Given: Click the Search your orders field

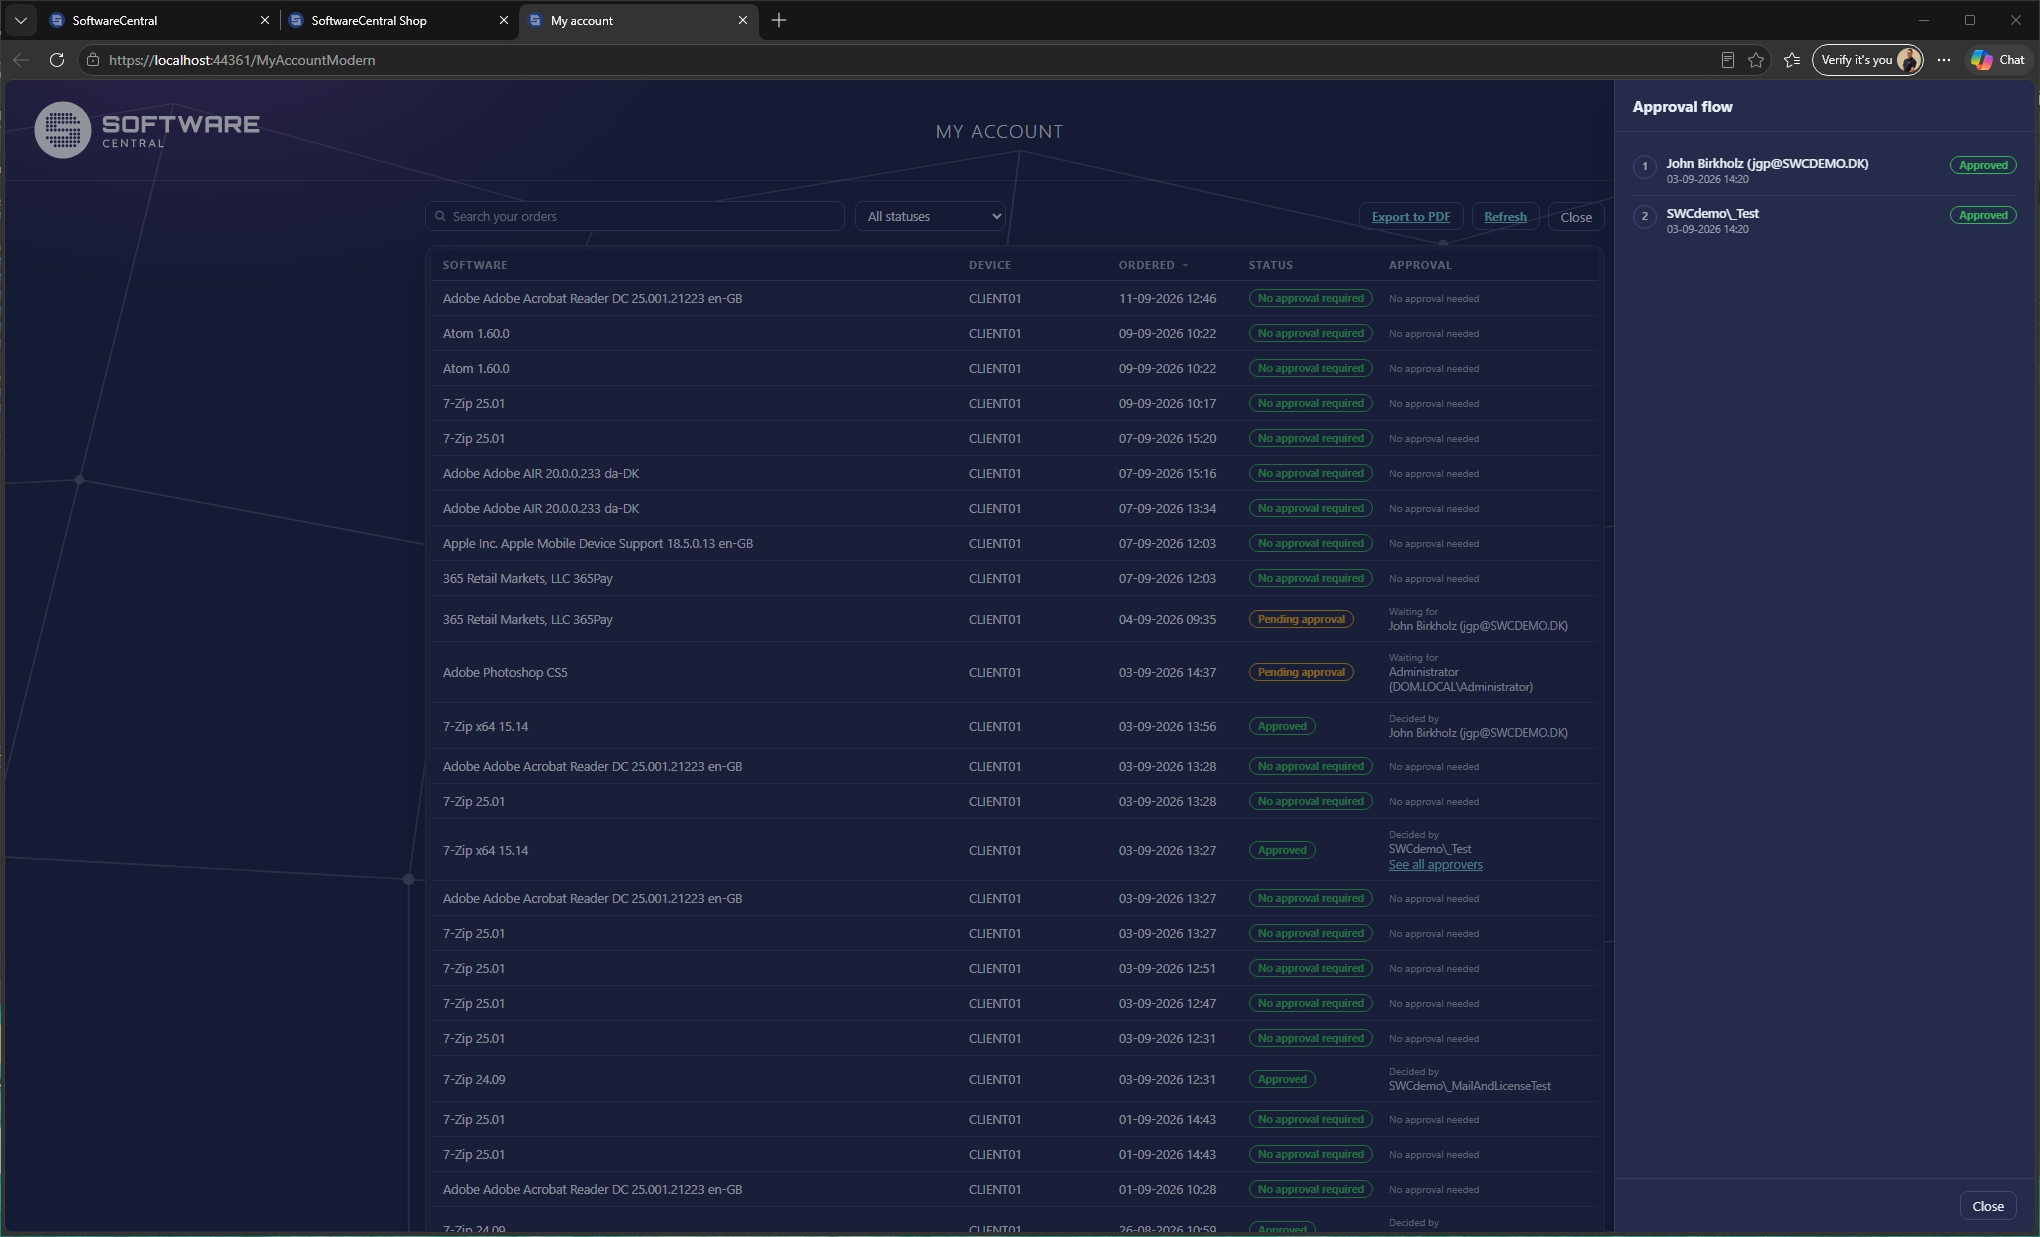Looking at the screenshot, I should 635,216.
